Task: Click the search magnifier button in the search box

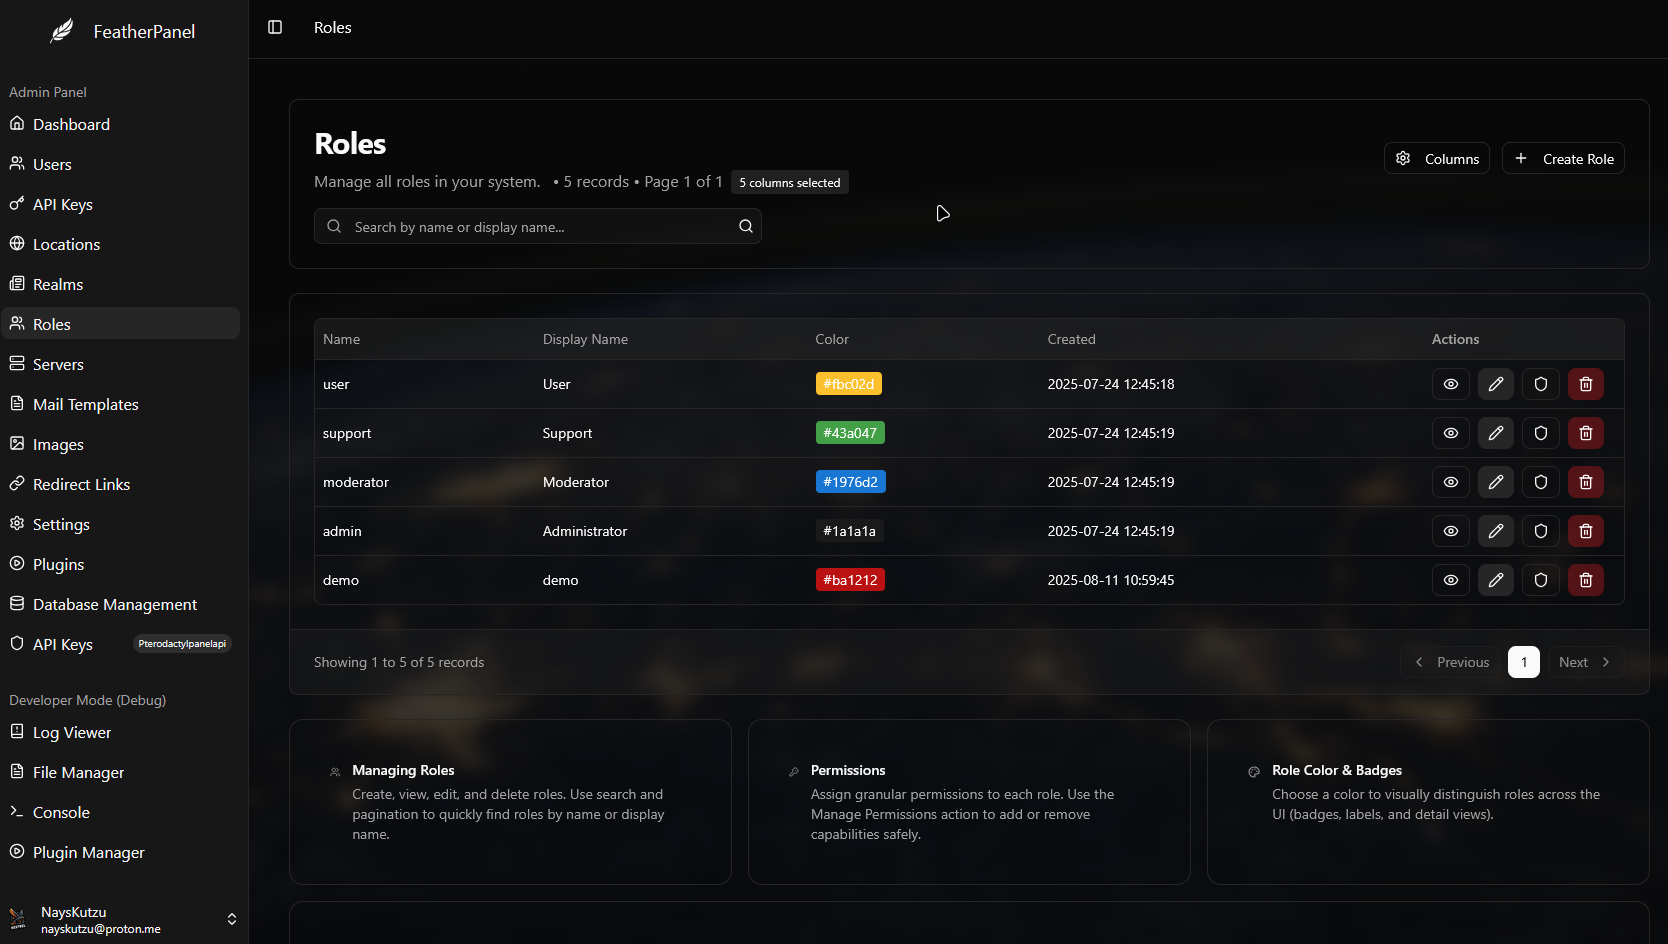Action: (745, 226)
